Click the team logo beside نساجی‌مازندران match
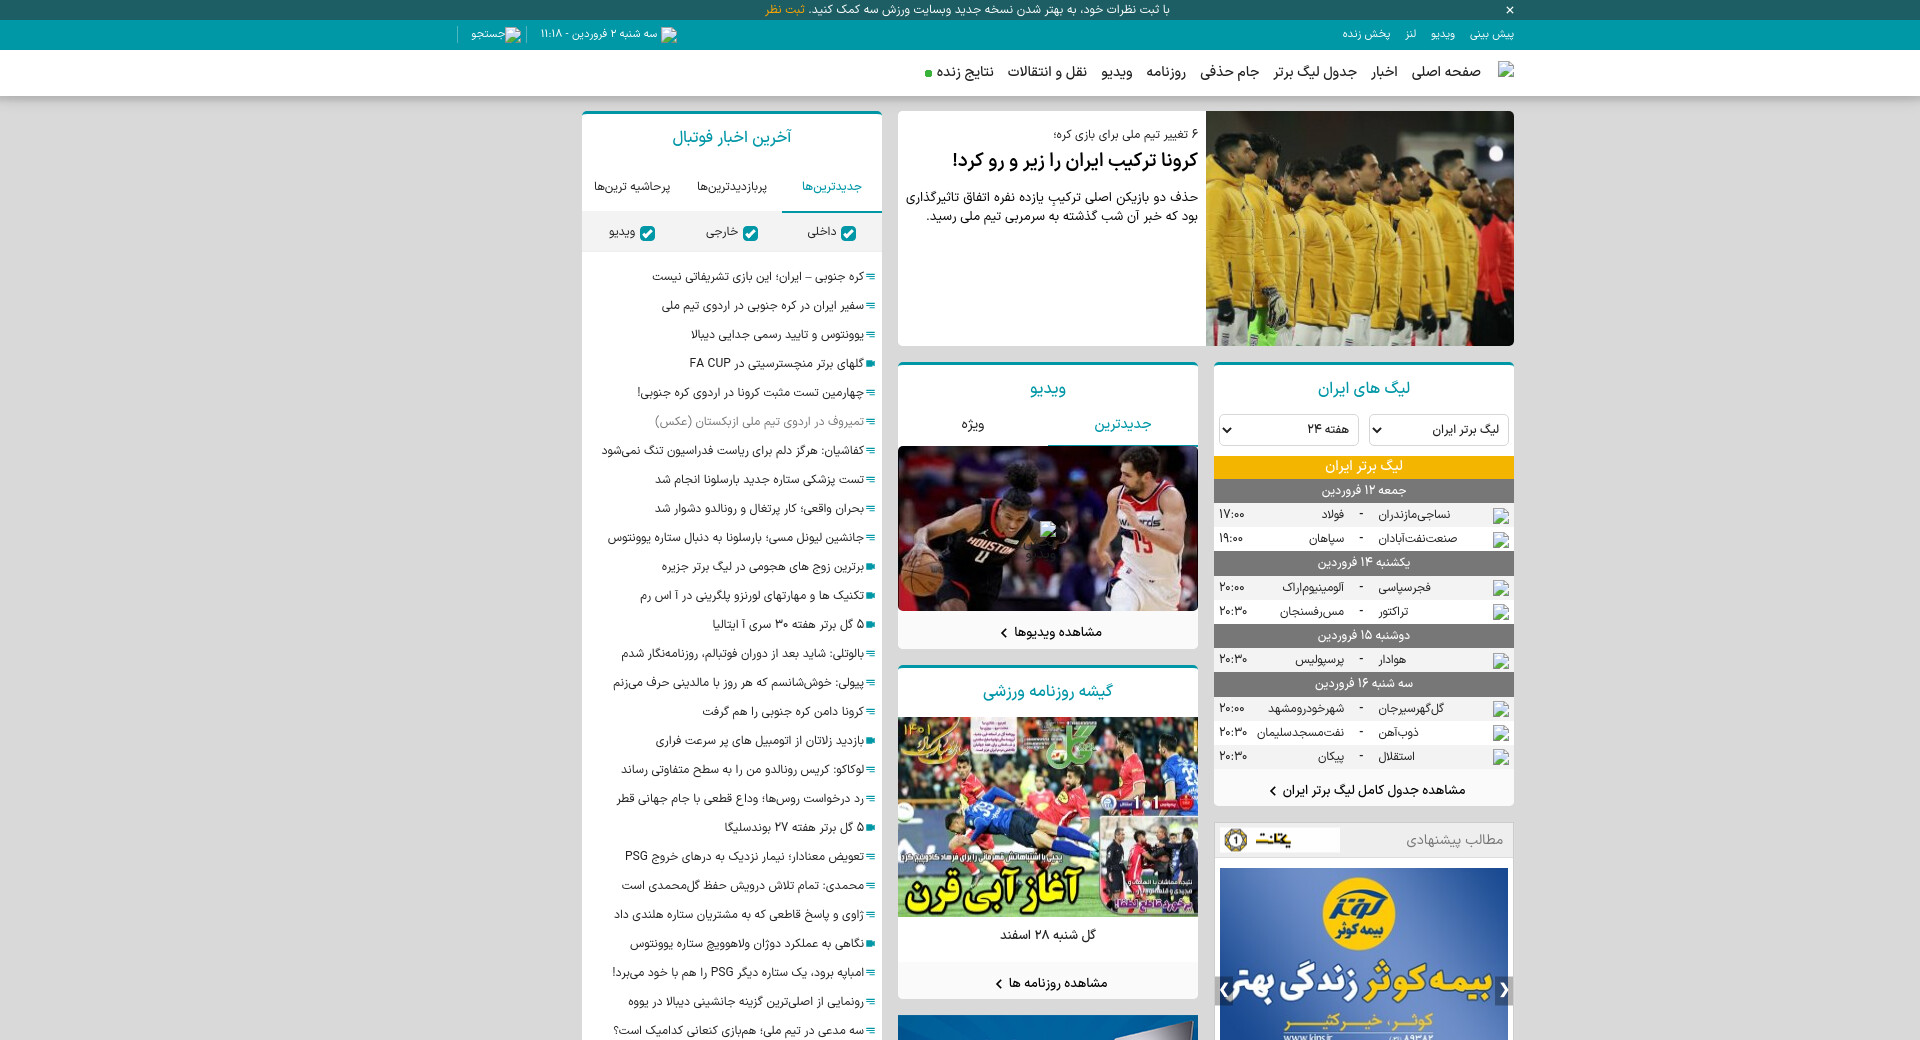 pos(1501,516)
